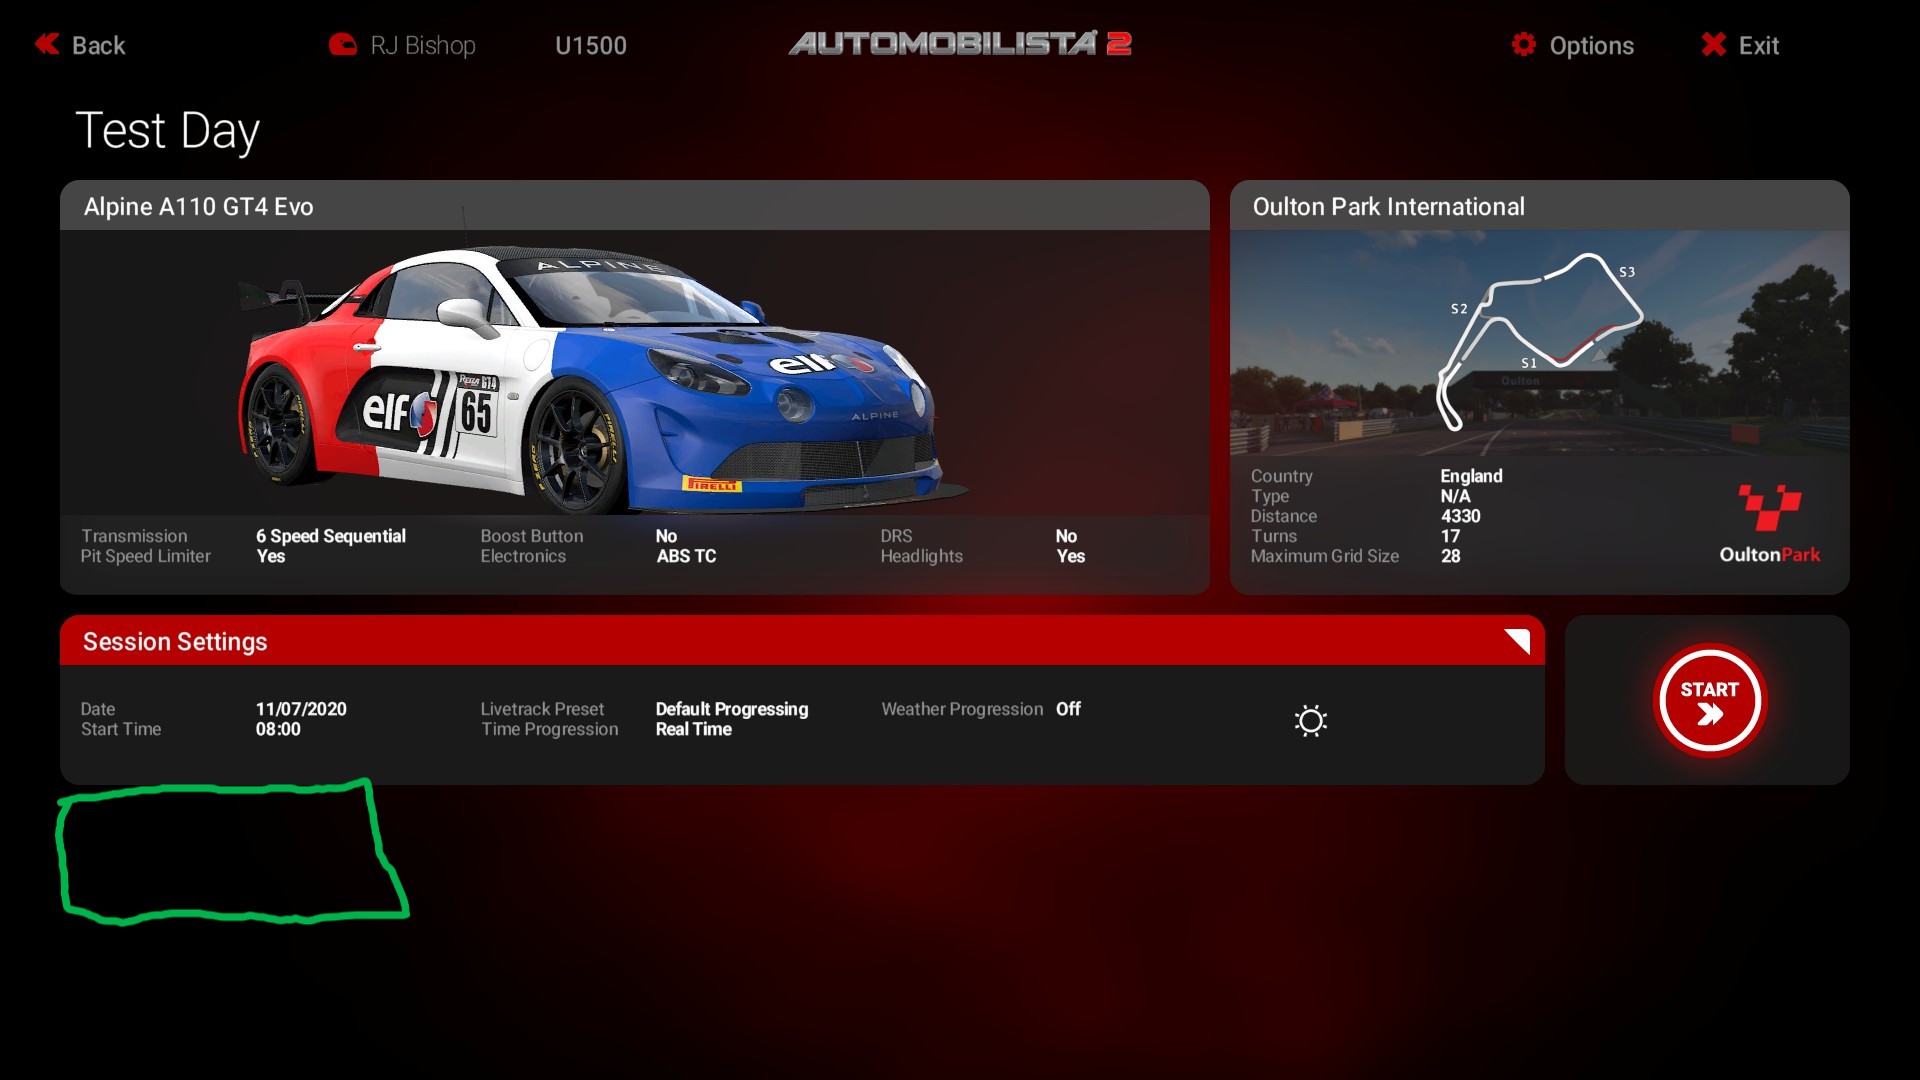Viewport: 1920px width, 1080px height.
Task: Click the Turns value 17
Action: pyautogui.click(x=1450, y=536)
